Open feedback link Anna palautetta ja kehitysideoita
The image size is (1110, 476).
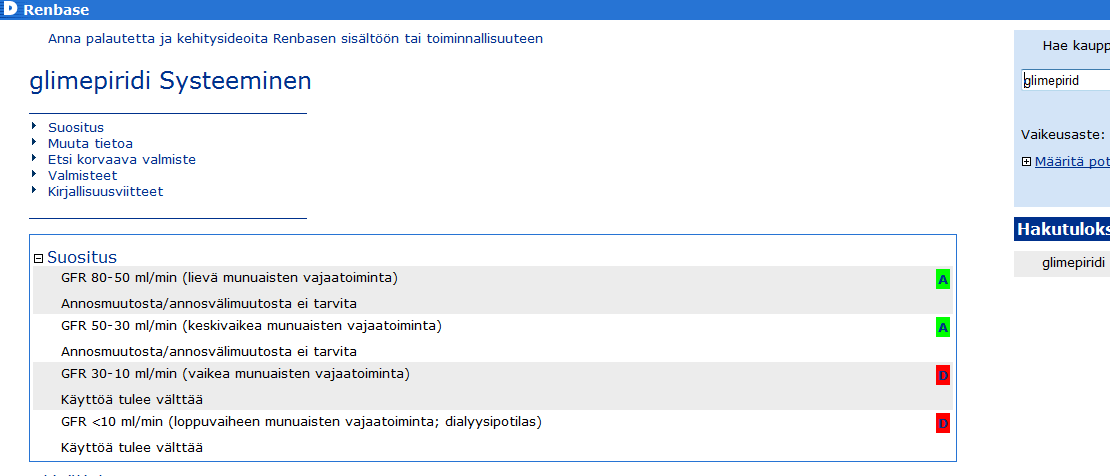coord(295,39)
